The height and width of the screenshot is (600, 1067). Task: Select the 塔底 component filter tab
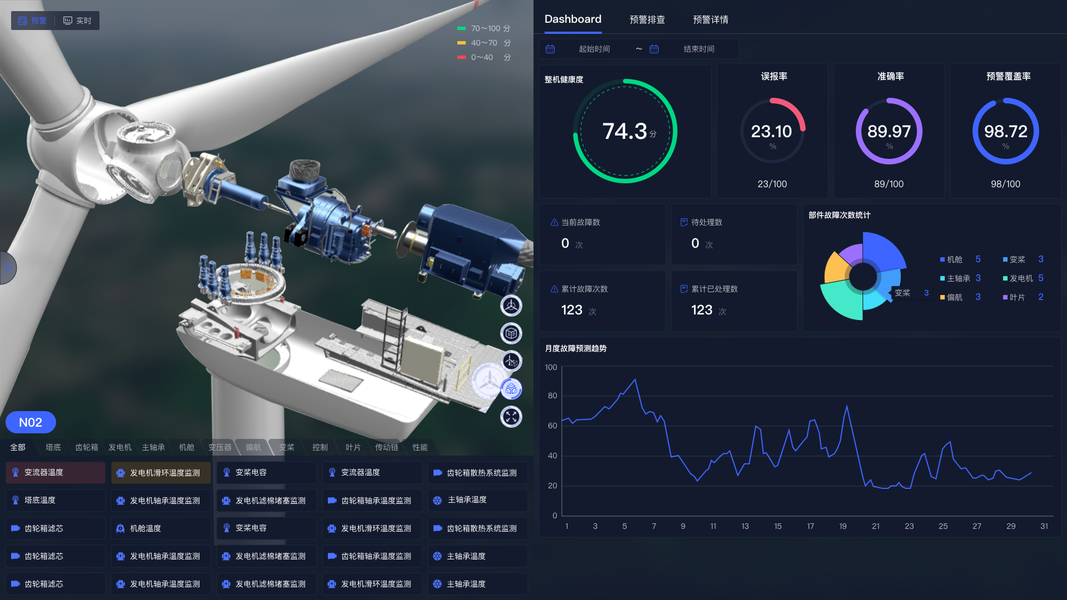53,447
